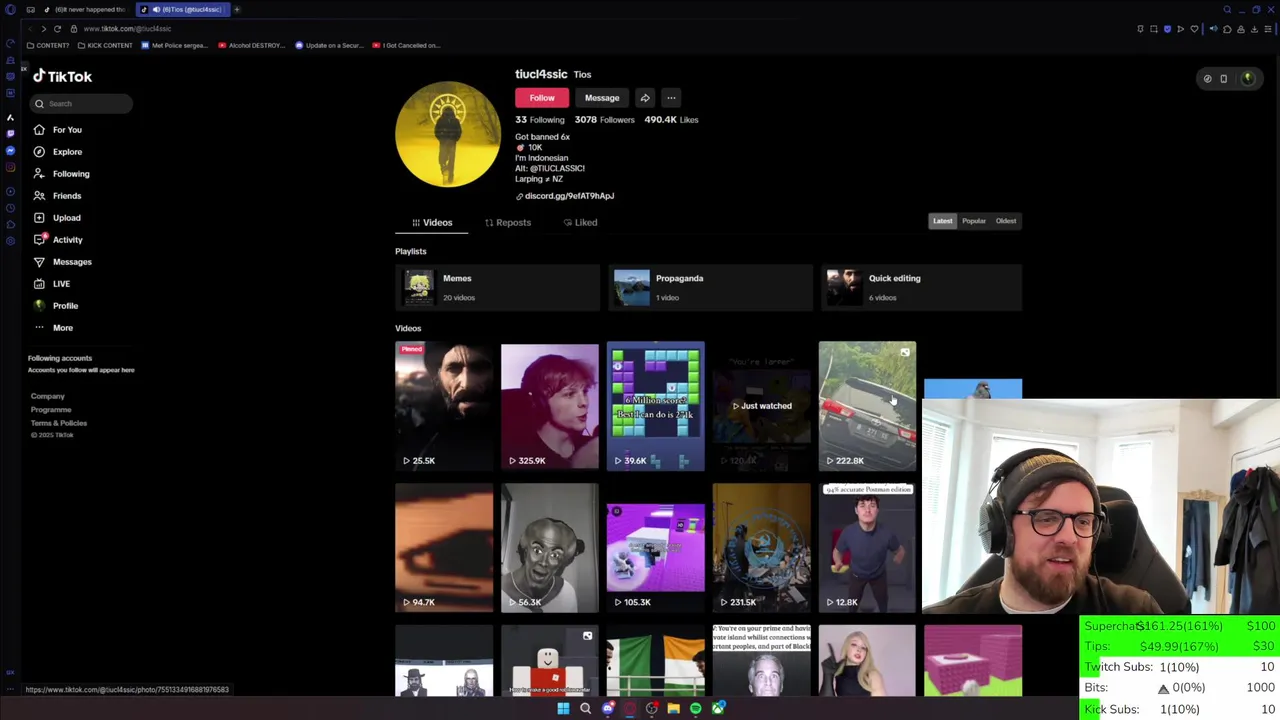Sort videos by Latest
The height and width of the screenshot is (720, 1280).
[x=943, y=221]
